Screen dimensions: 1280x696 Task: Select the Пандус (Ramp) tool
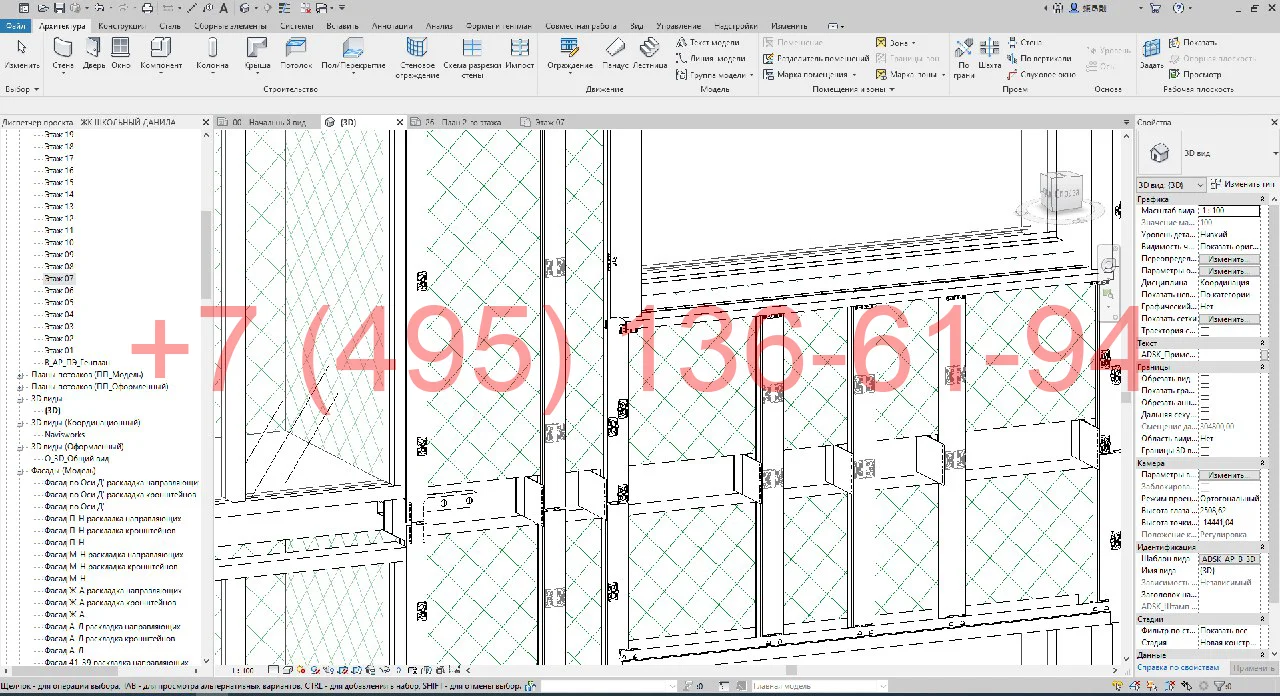click(x=615, y=53)
